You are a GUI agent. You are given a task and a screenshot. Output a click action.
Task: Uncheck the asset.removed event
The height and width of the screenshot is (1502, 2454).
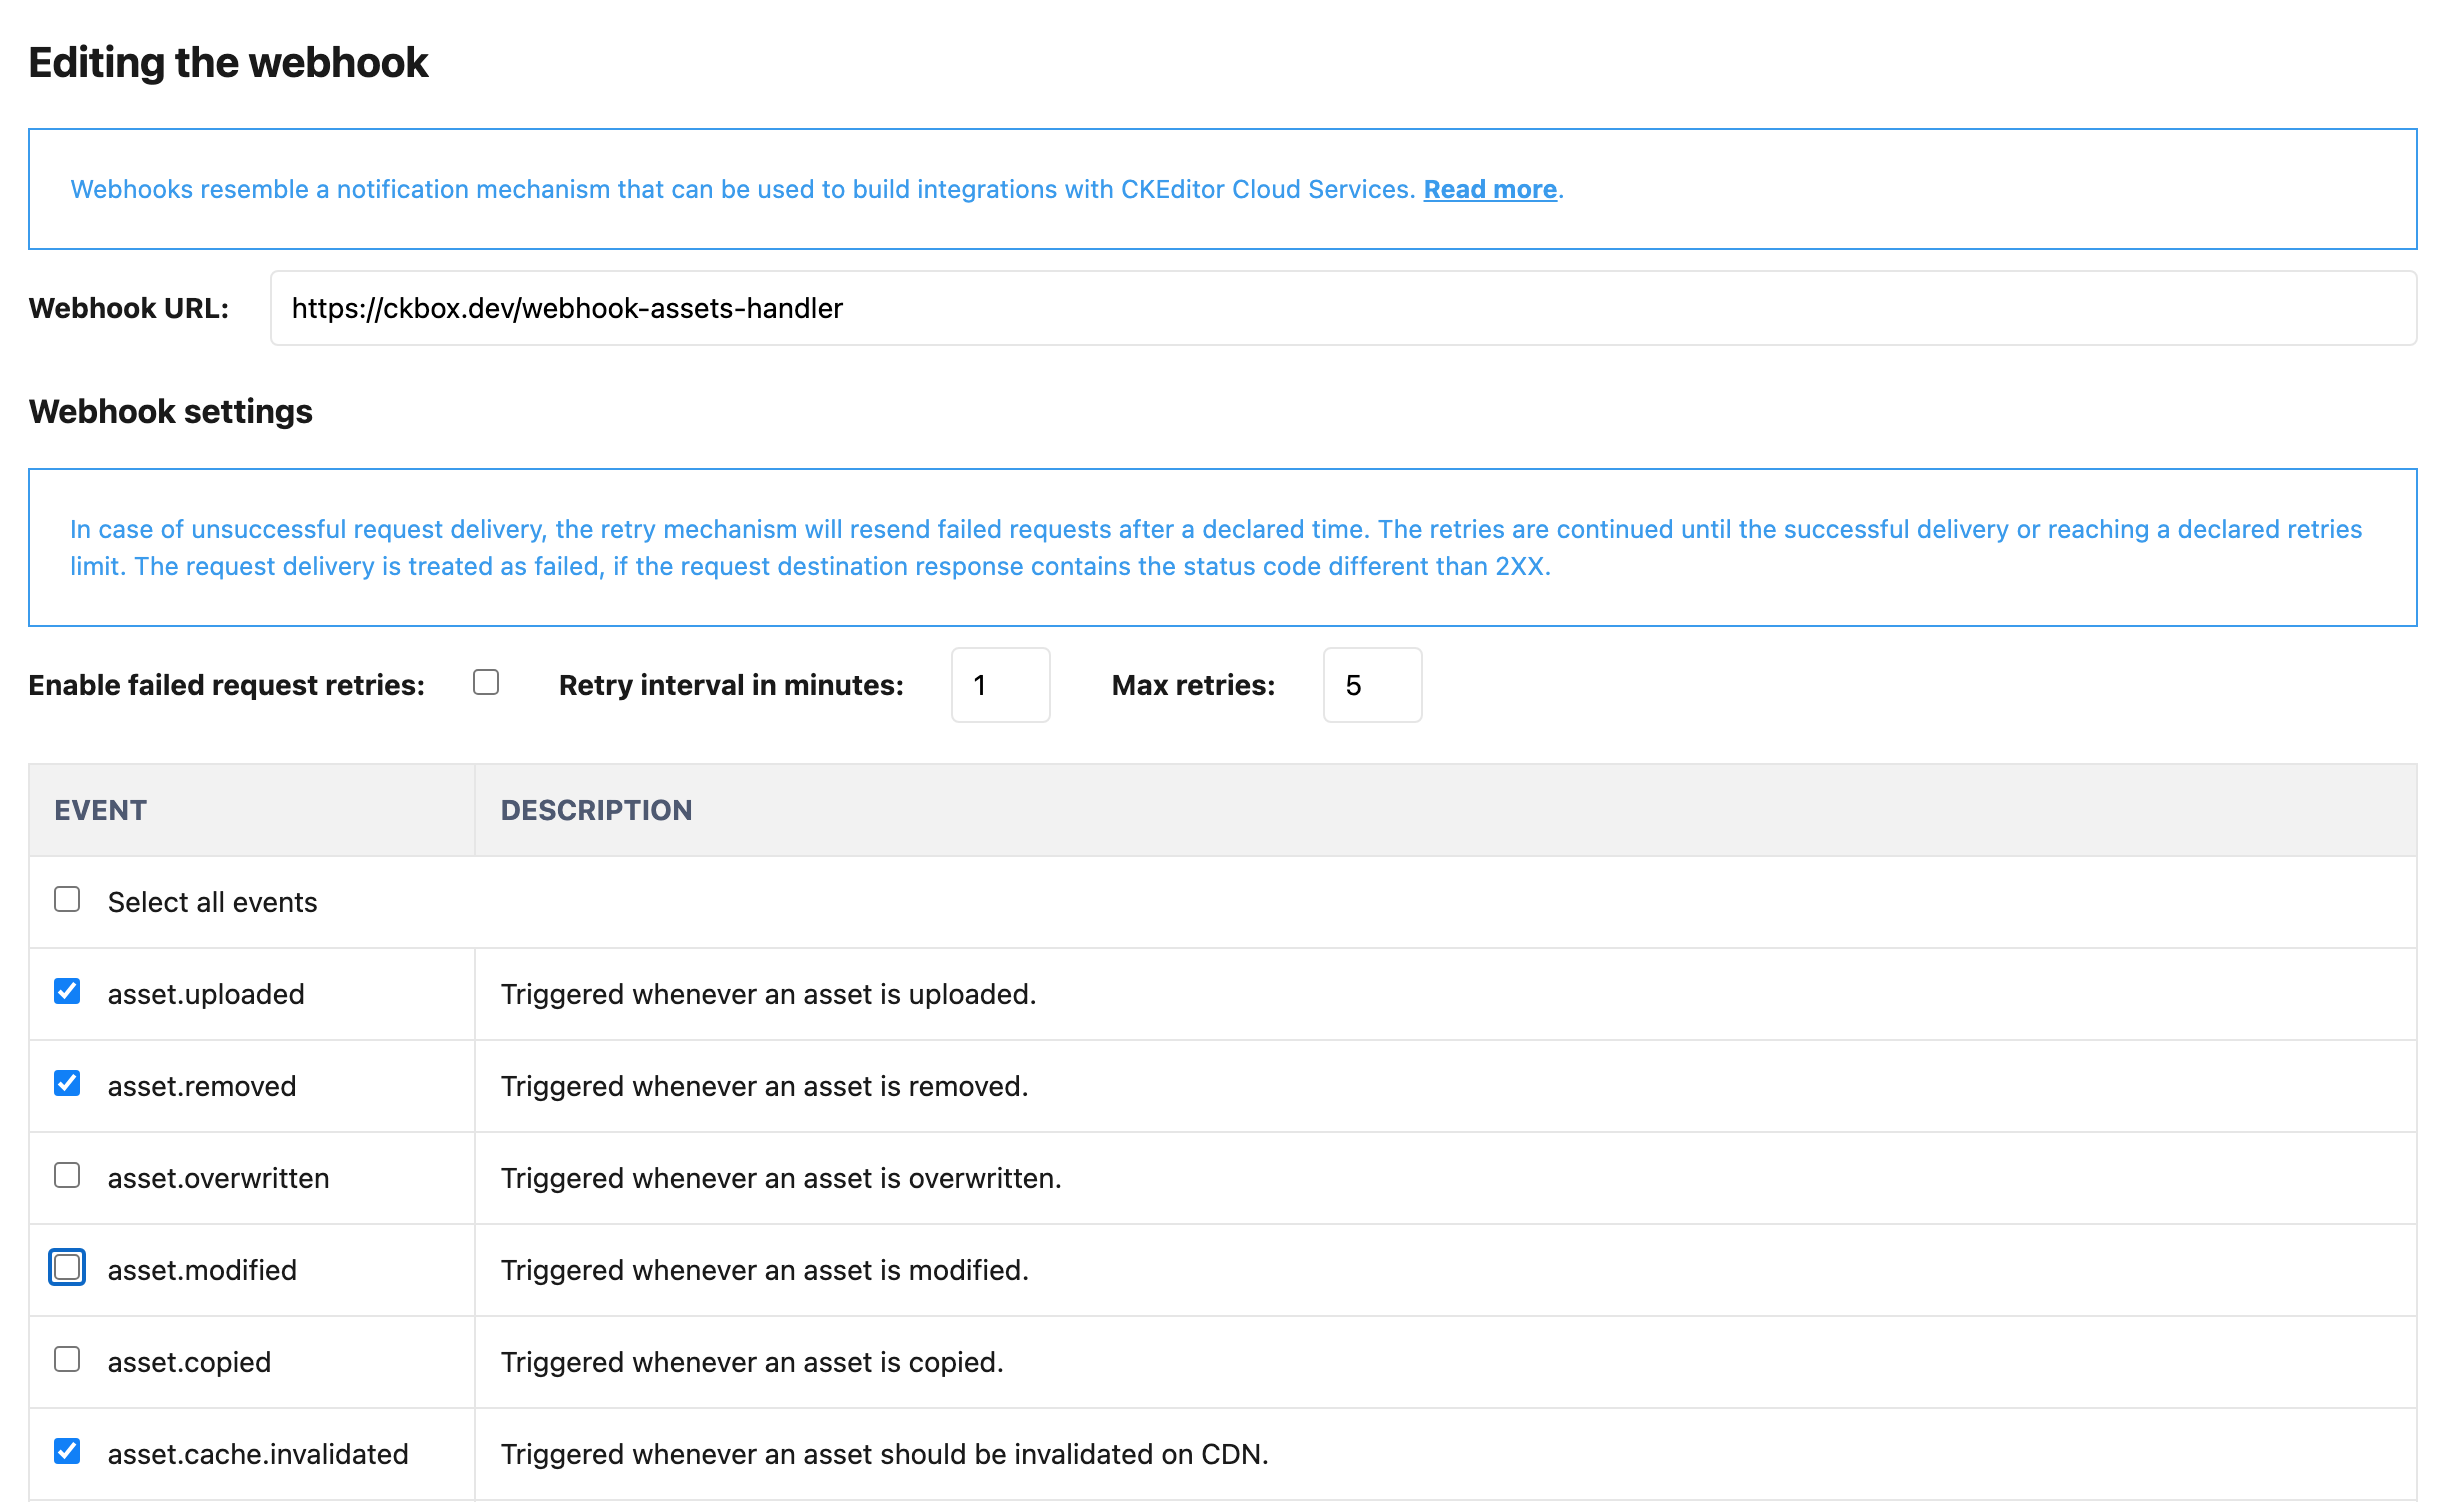[67, 1083]
